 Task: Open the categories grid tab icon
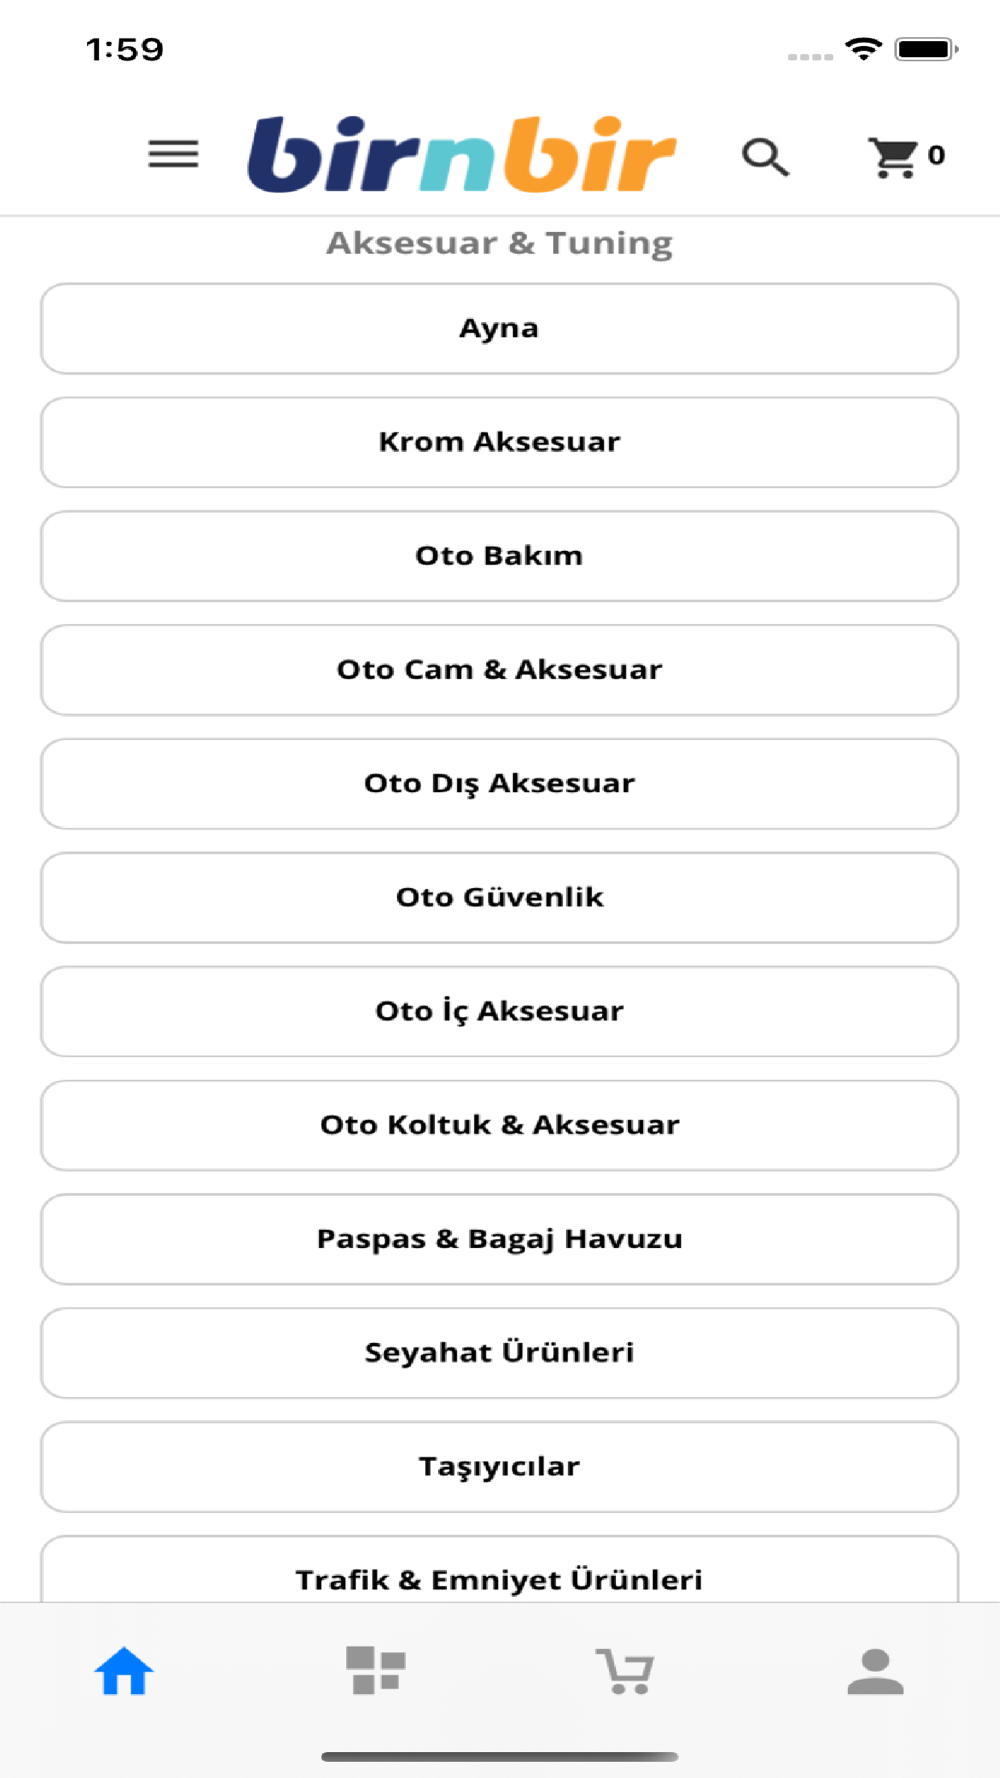[375, 1670]
